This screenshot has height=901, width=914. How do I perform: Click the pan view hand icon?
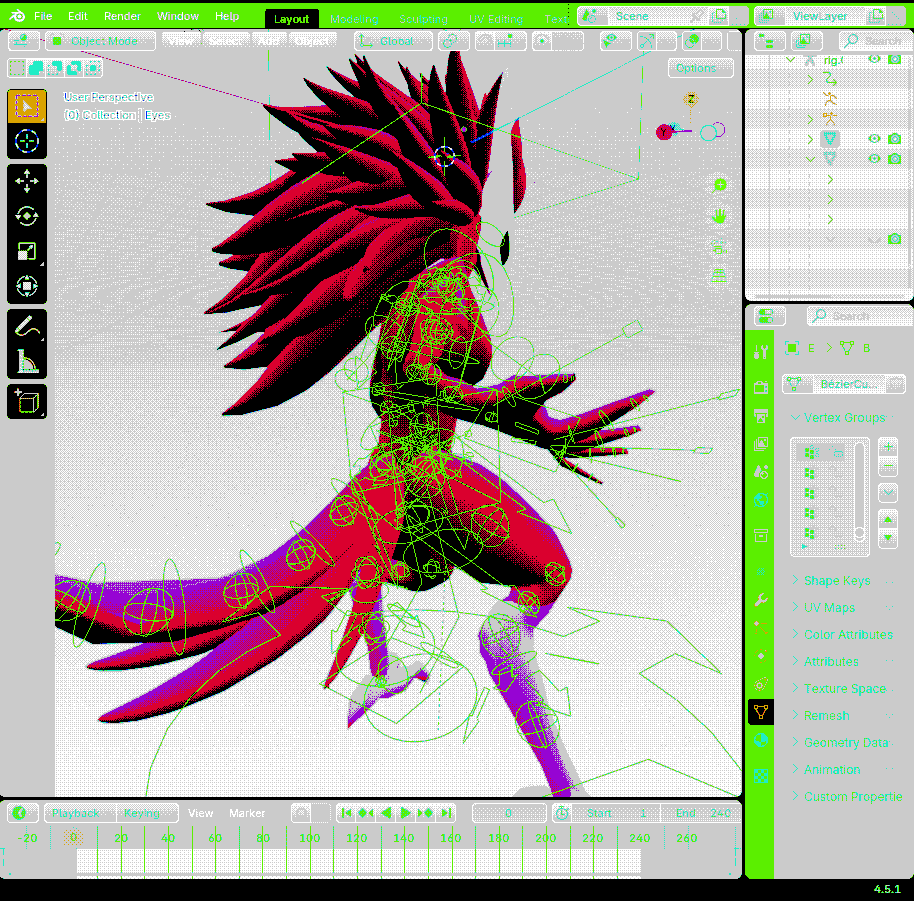point(720,217)
